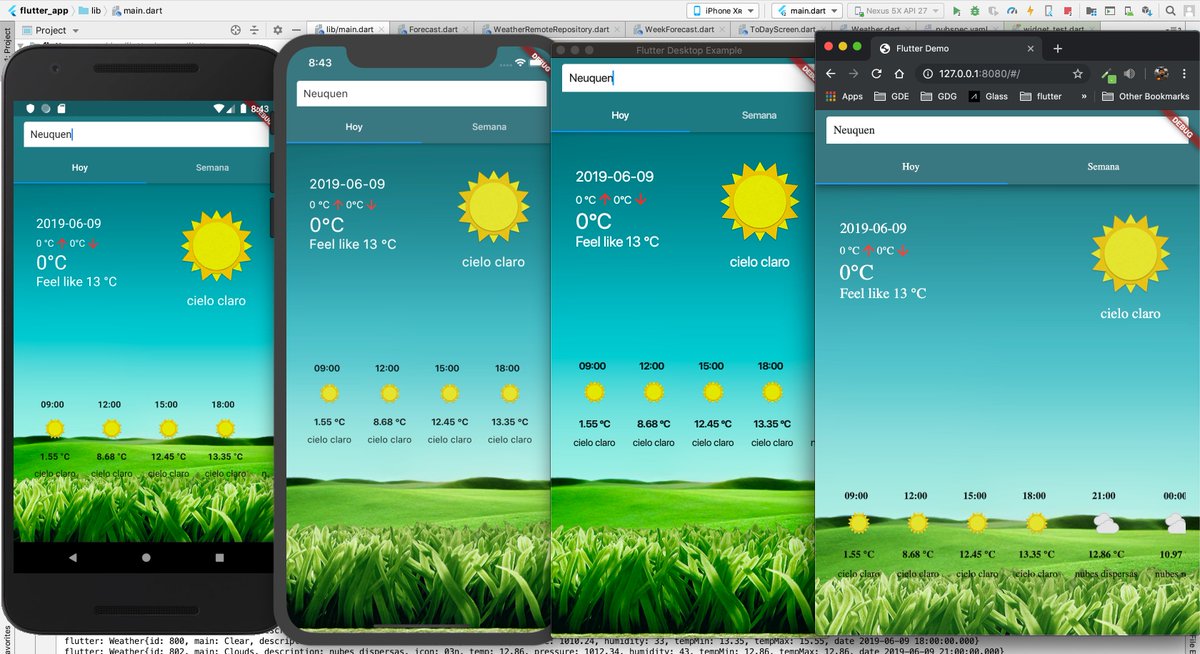
Task: Open GDE bookmarks folder in Chrome
Action: pos(892,96)
